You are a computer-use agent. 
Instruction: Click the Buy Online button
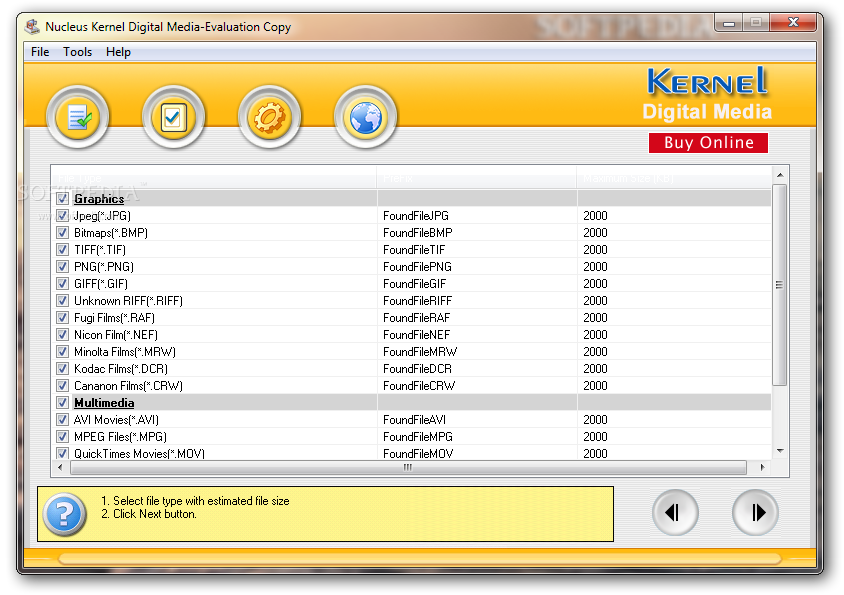708,143
